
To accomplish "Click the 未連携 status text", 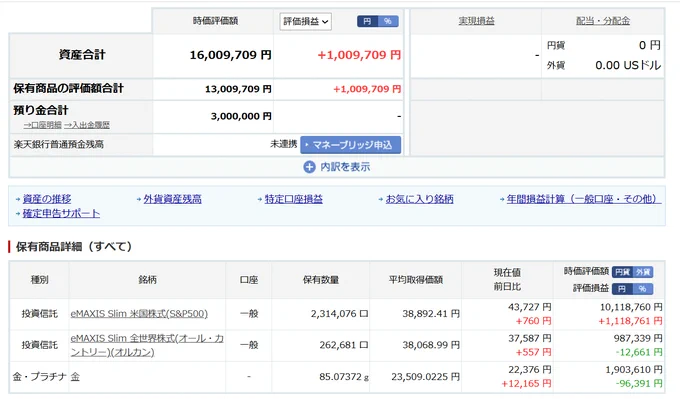I will 284,144.
